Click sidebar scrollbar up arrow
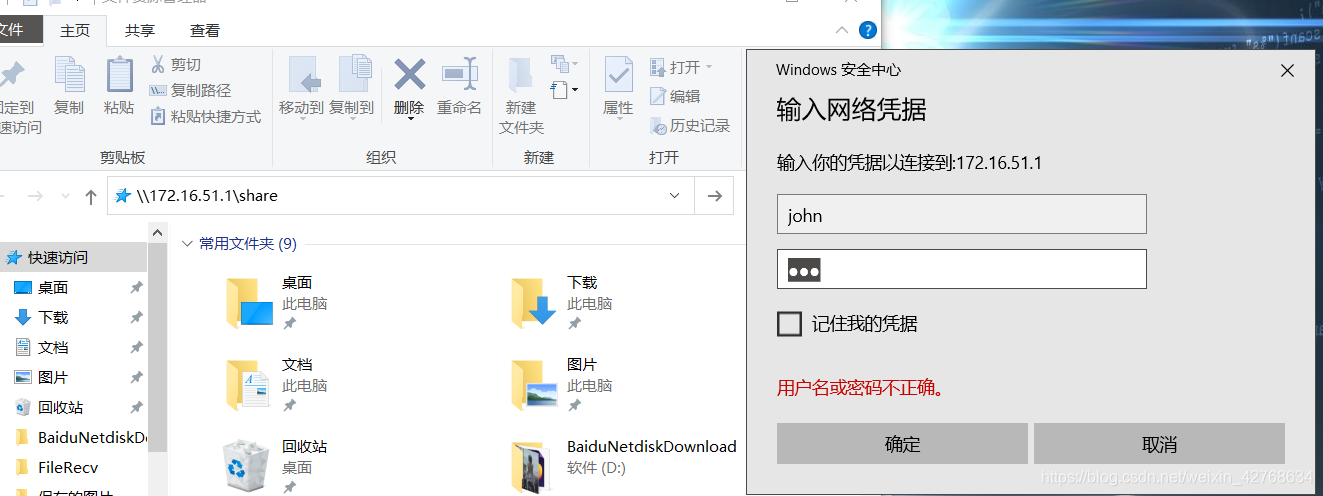 tap(157, 232)
